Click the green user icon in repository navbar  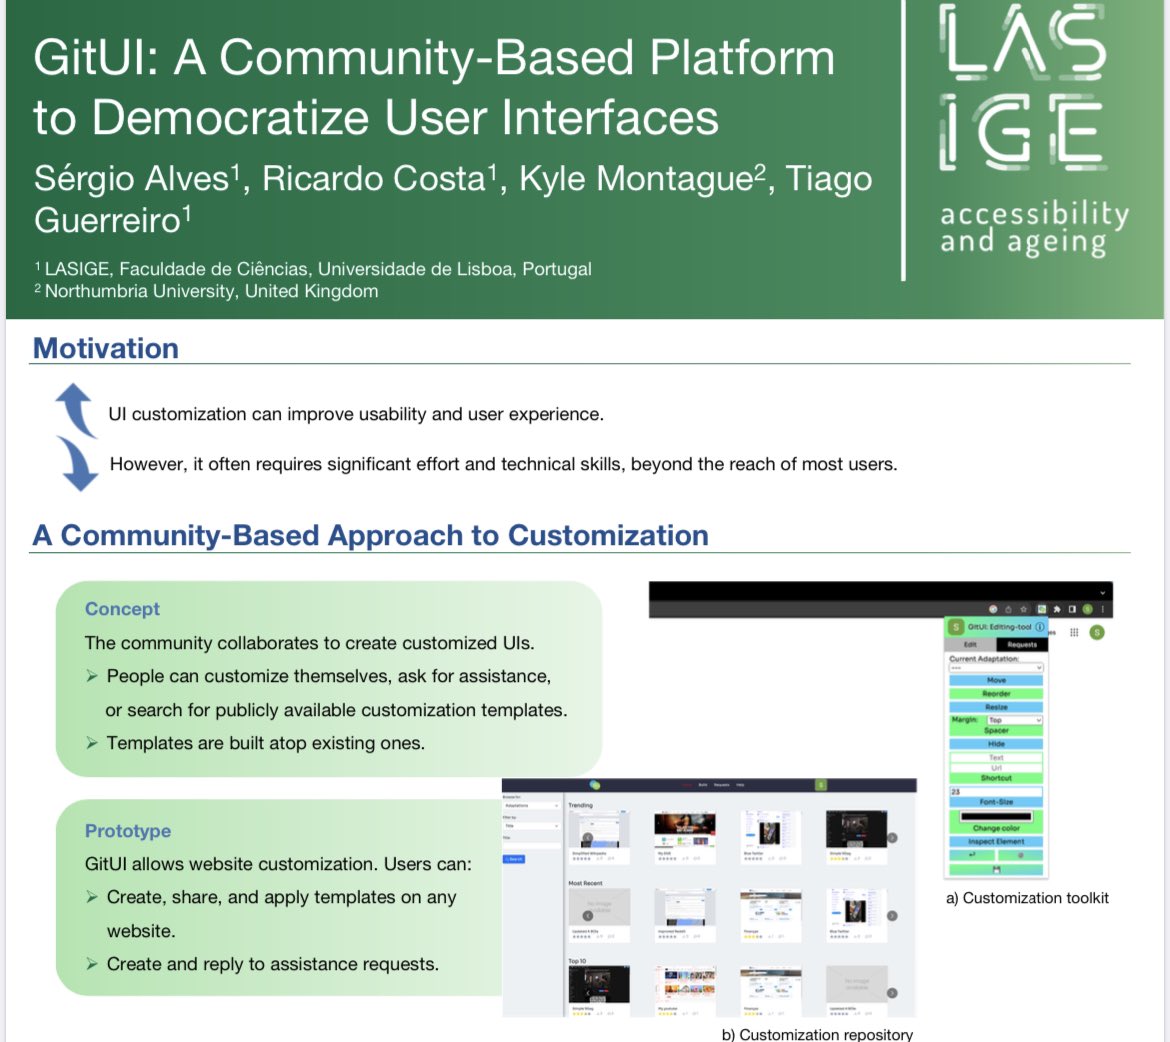[821, 784]
